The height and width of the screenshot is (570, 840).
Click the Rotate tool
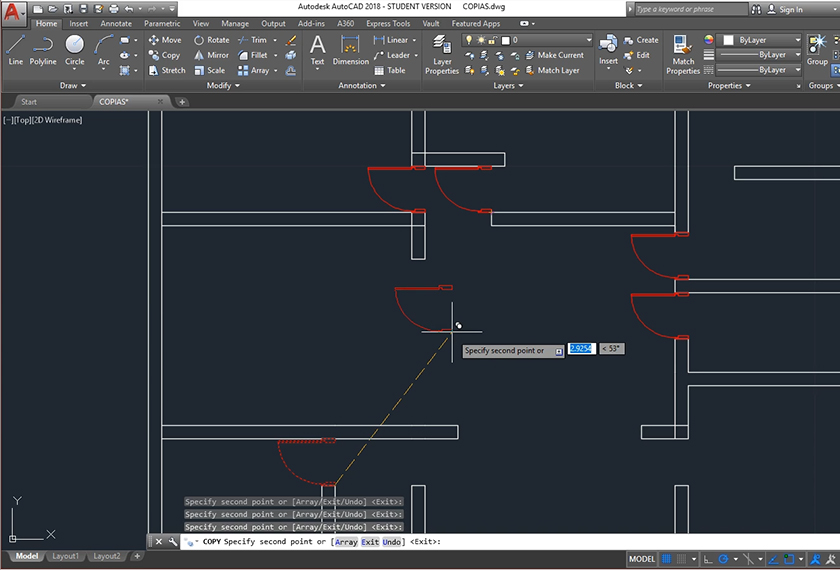[x=210, y=40]
